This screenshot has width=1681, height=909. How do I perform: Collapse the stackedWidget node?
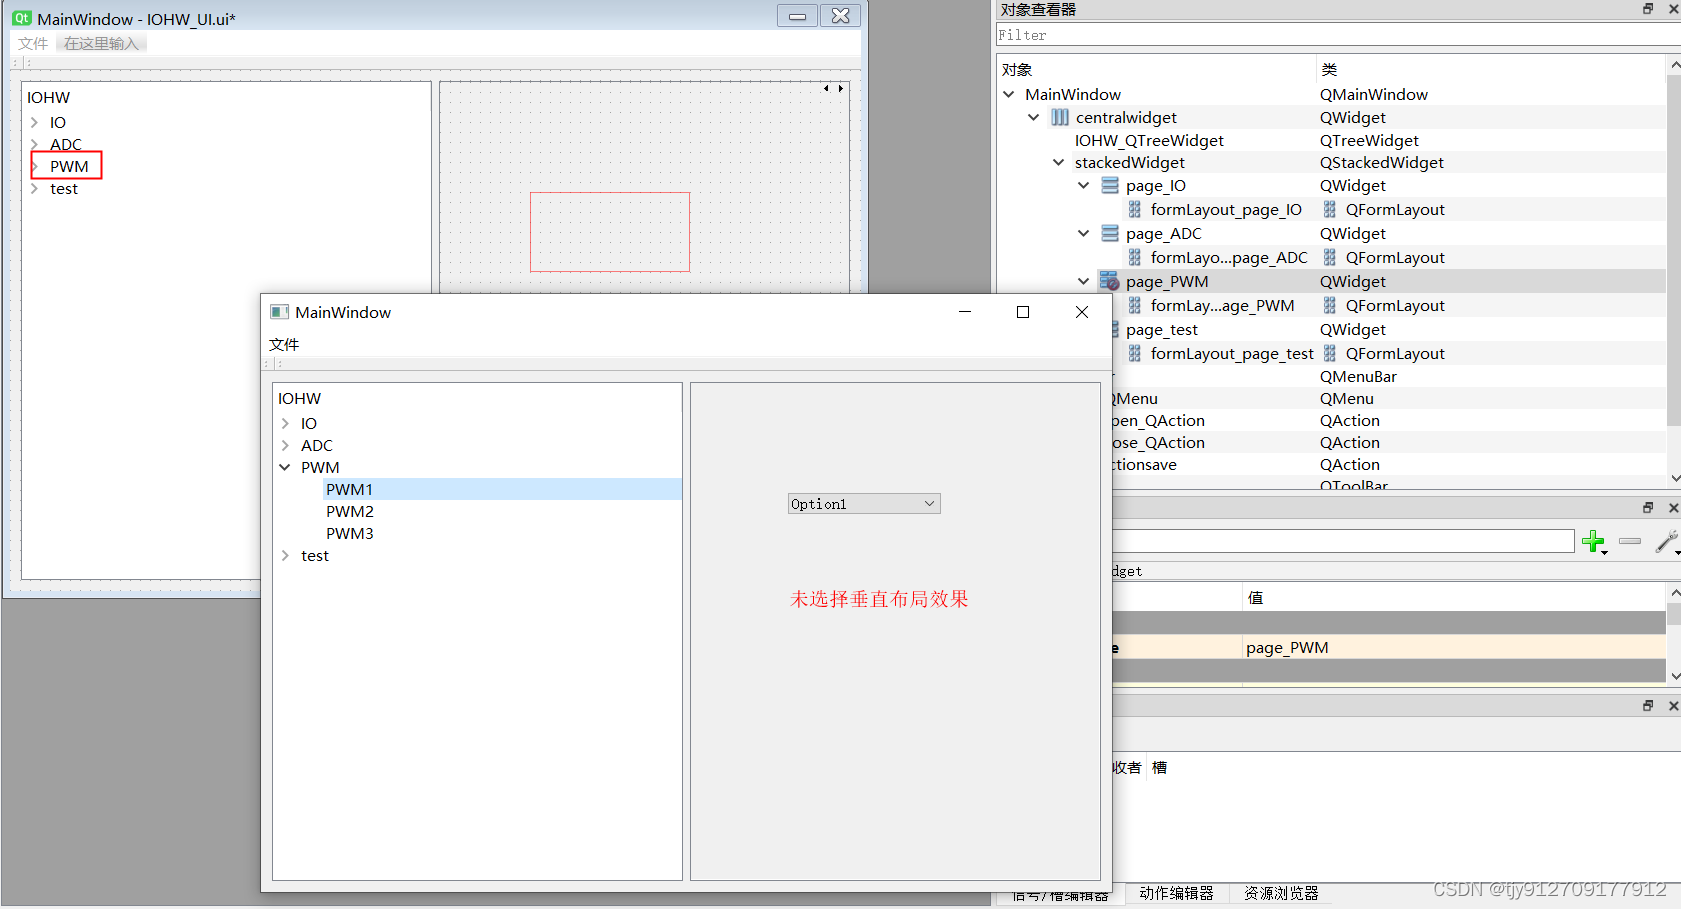point(1059,162)
